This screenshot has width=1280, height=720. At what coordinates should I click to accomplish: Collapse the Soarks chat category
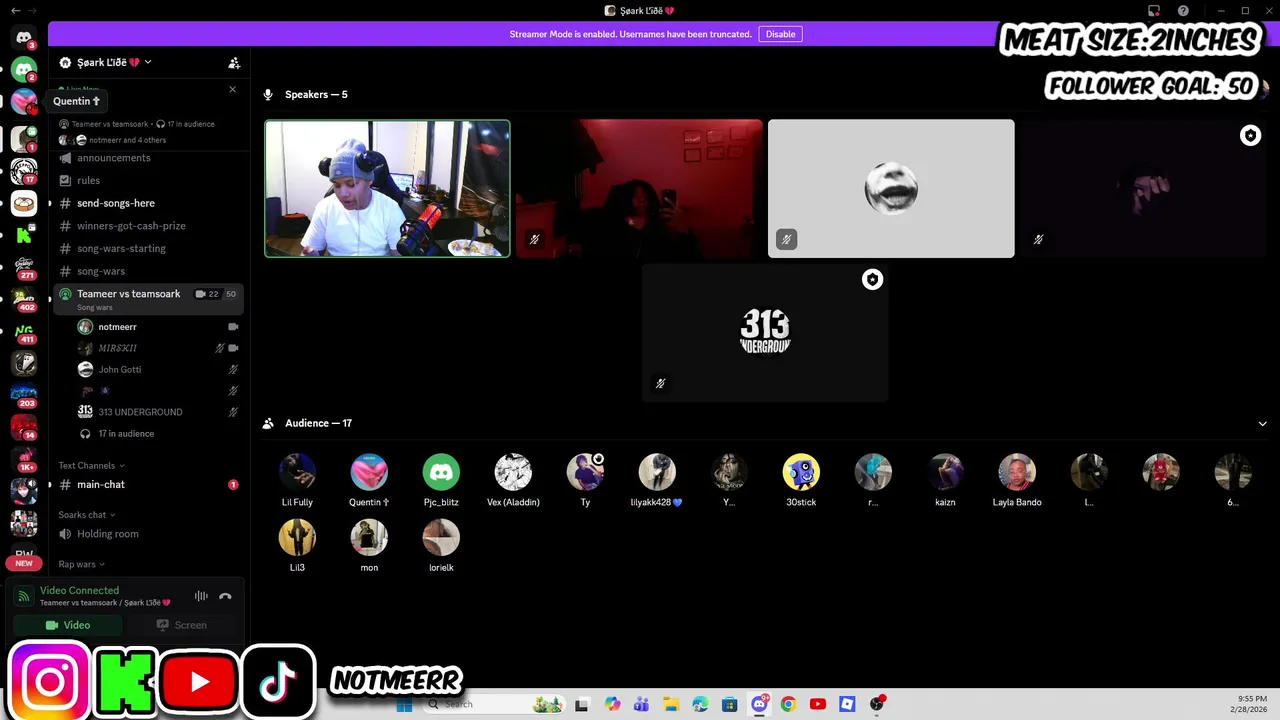[x=87, y=514]
